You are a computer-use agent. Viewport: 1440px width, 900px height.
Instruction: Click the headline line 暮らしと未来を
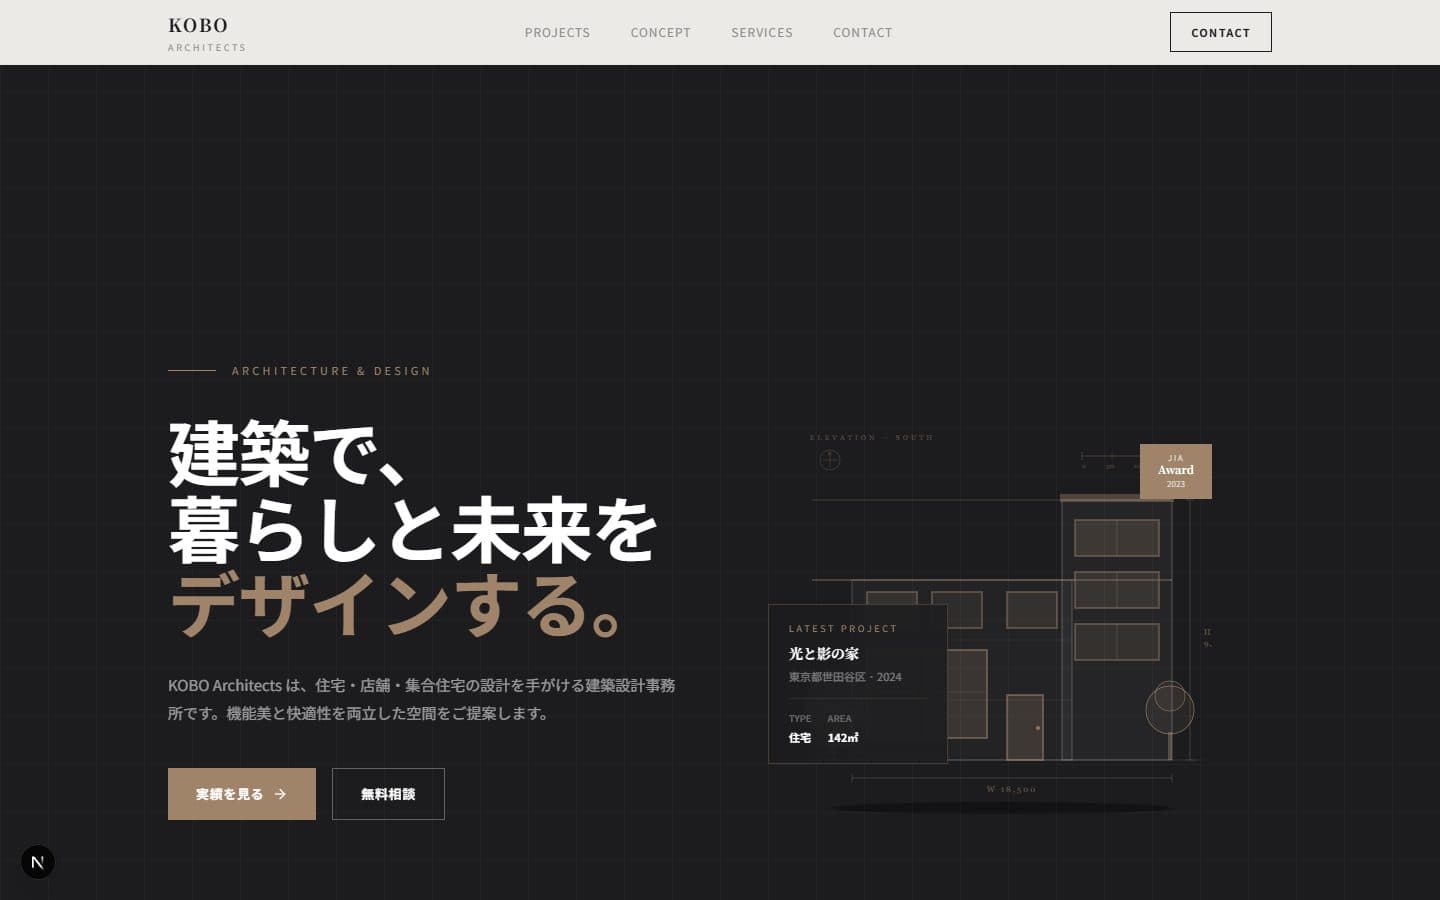coord(413,531)
